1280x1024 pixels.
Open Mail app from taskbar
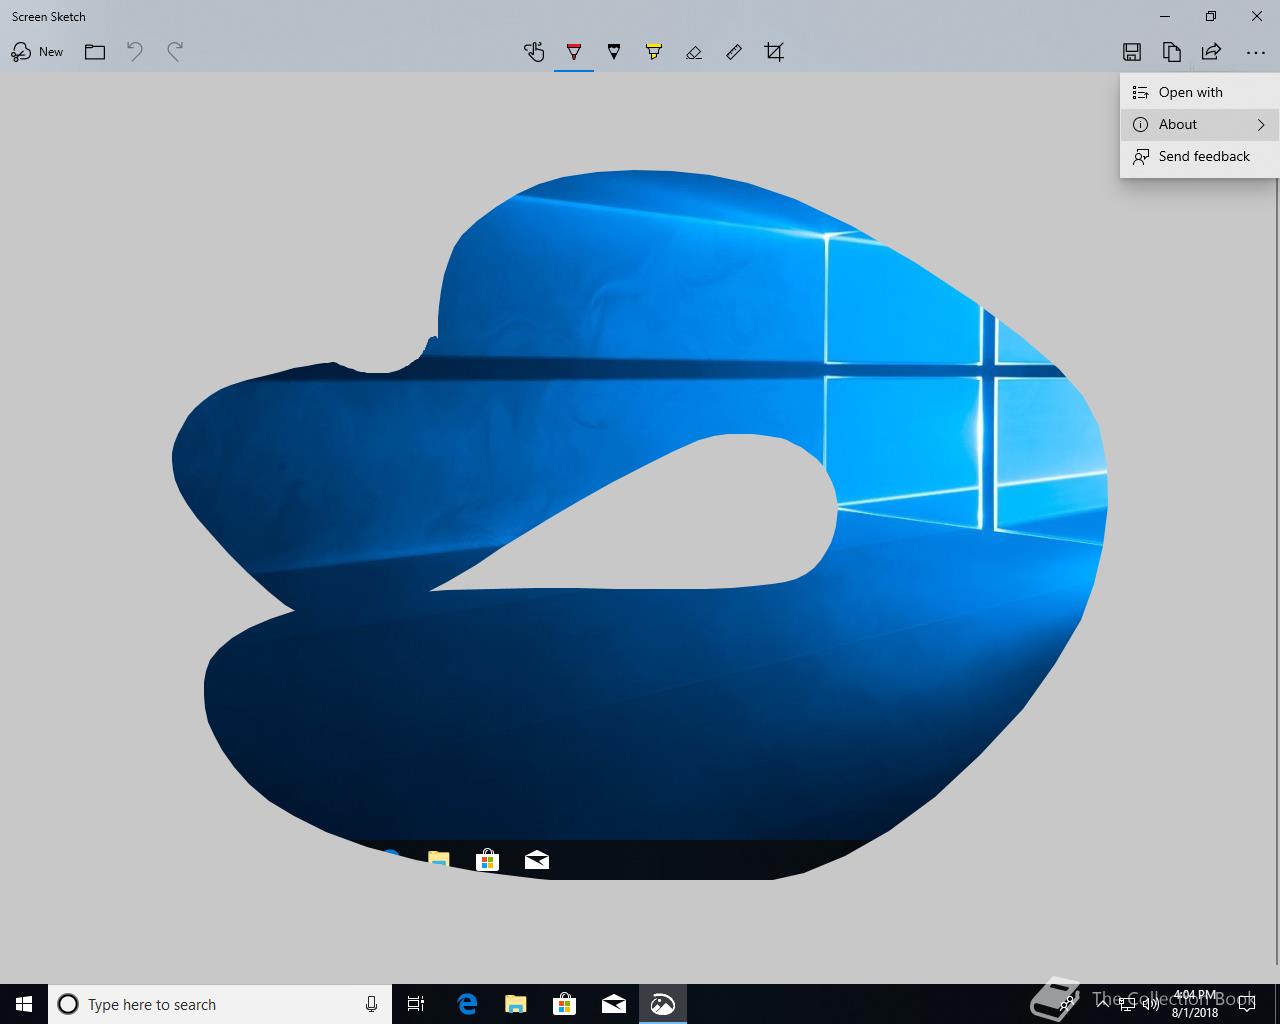[x=613, y=1004]
